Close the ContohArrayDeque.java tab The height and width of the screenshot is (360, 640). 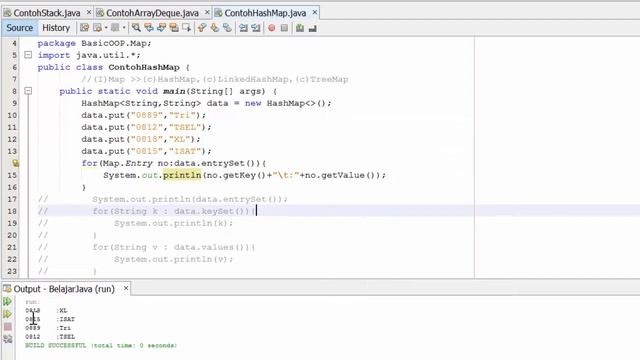pos(207,13)
